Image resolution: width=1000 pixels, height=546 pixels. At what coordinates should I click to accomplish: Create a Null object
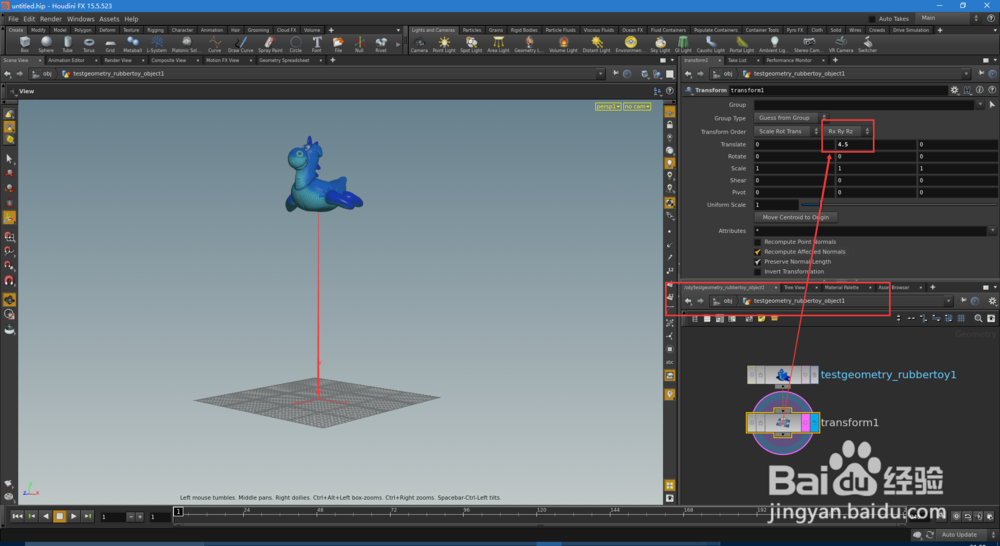point(359,45)
